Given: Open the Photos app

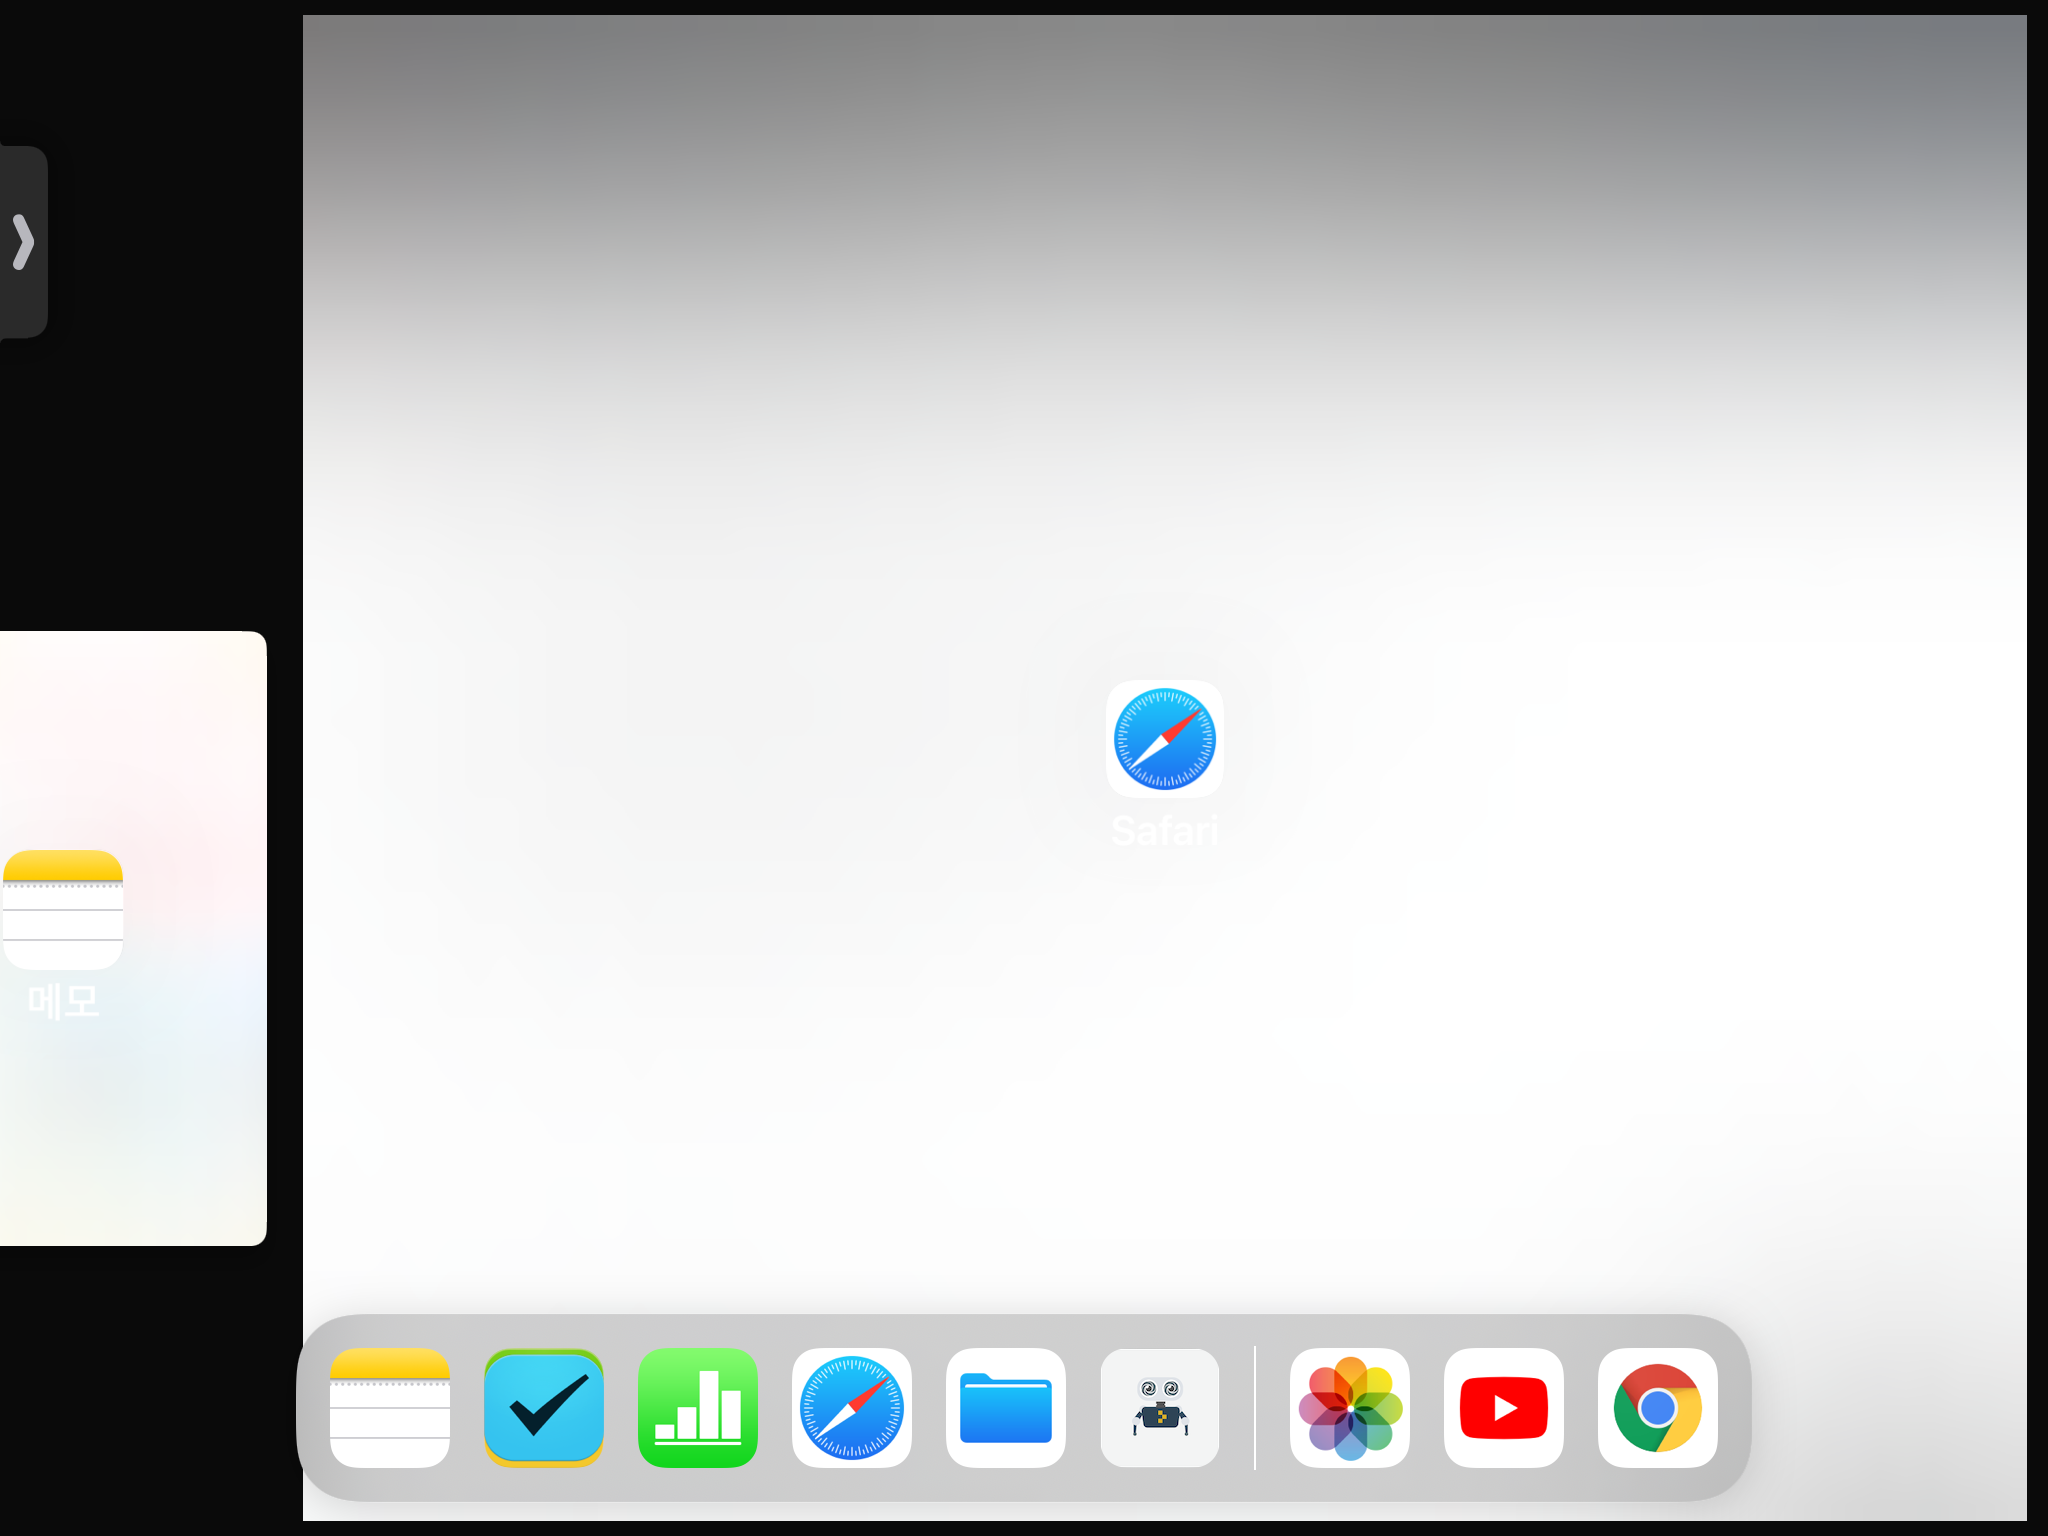Looking at the screenshot, I should coord(1349,1407).
